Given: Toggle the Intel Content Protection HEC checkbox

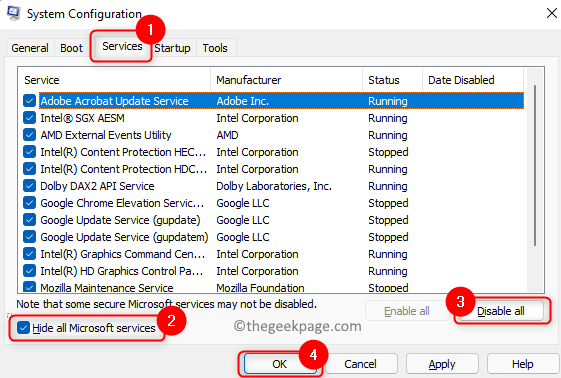Looking at the screenshot, I should tap(29, 152).
